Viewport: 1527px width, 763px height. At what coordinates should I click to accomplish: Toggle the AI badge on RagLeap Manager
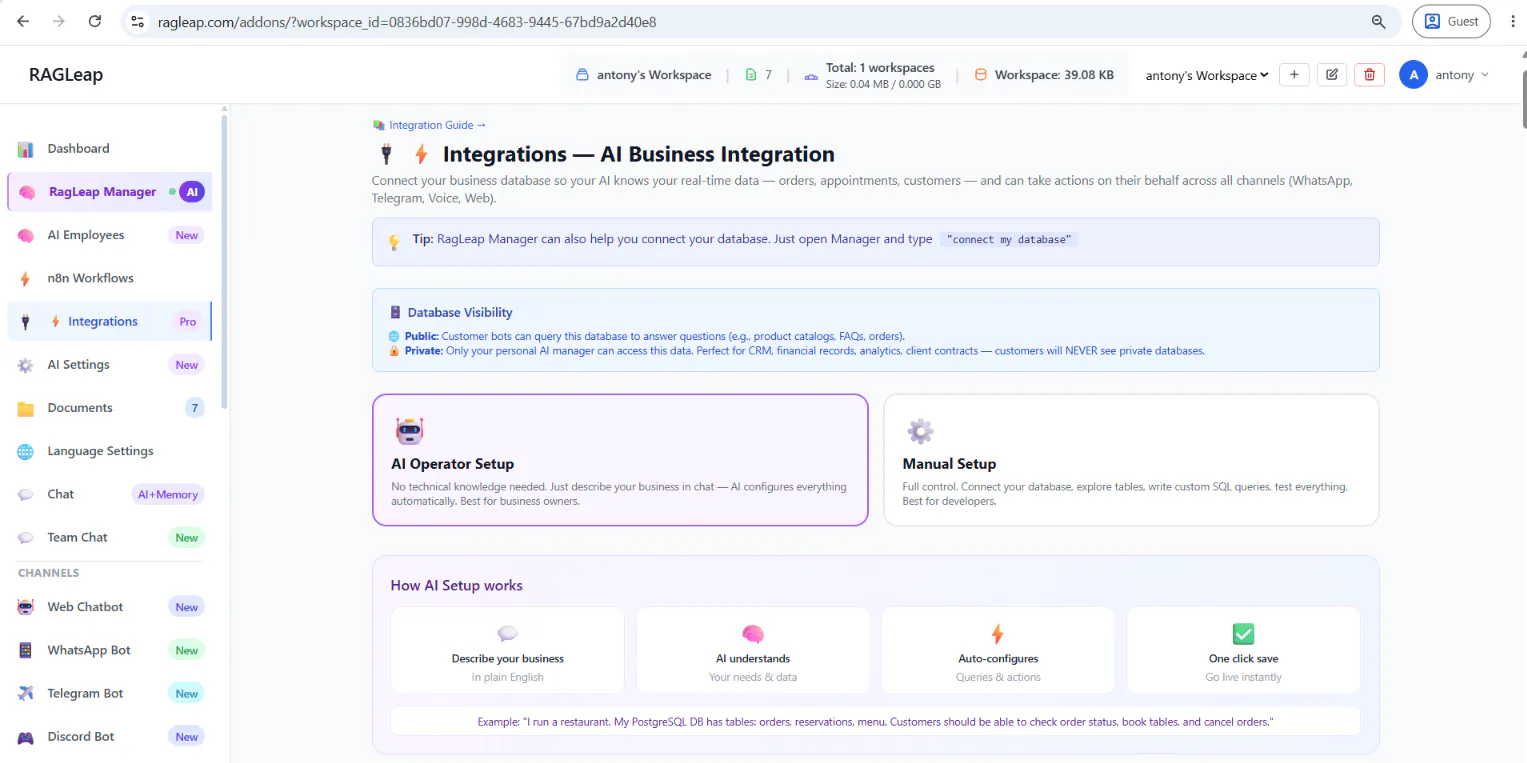[x=192, y=191]
